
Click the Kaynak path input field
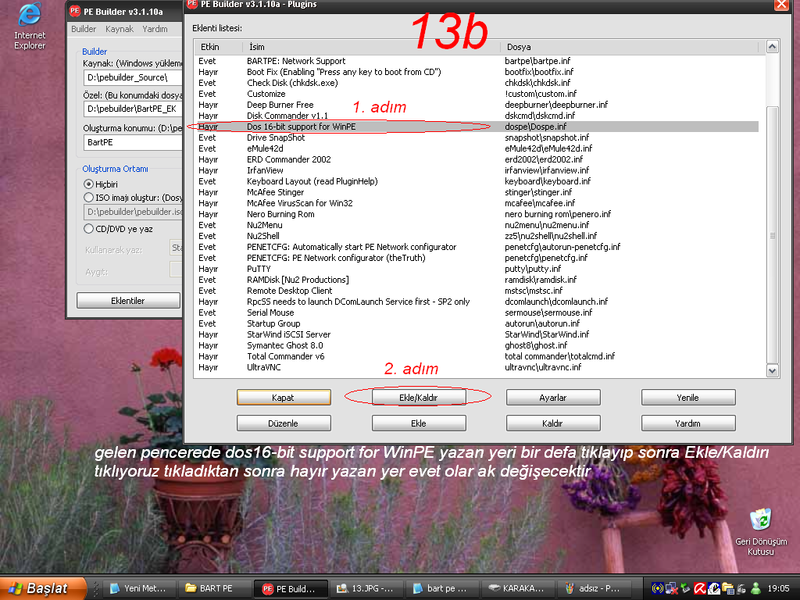click(133, 78)
